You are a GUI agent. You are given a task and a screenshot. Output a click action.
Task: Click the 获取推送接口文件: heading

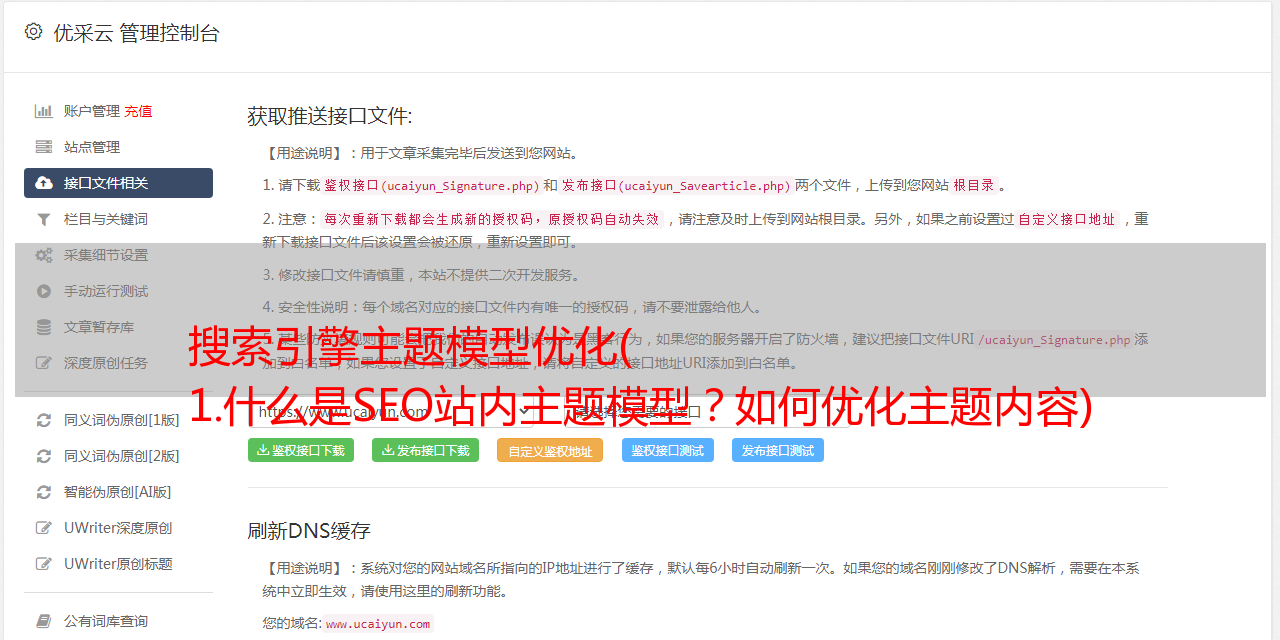[x=330, y=116]
